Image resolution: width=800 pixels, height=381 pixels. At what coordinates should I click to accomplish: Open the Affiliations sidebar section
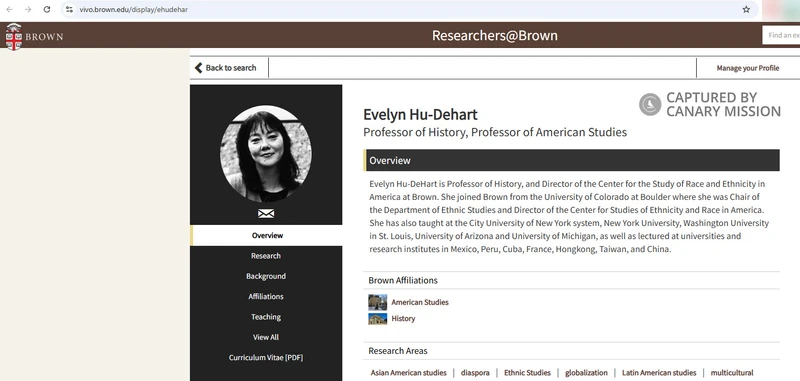point(266,297)
